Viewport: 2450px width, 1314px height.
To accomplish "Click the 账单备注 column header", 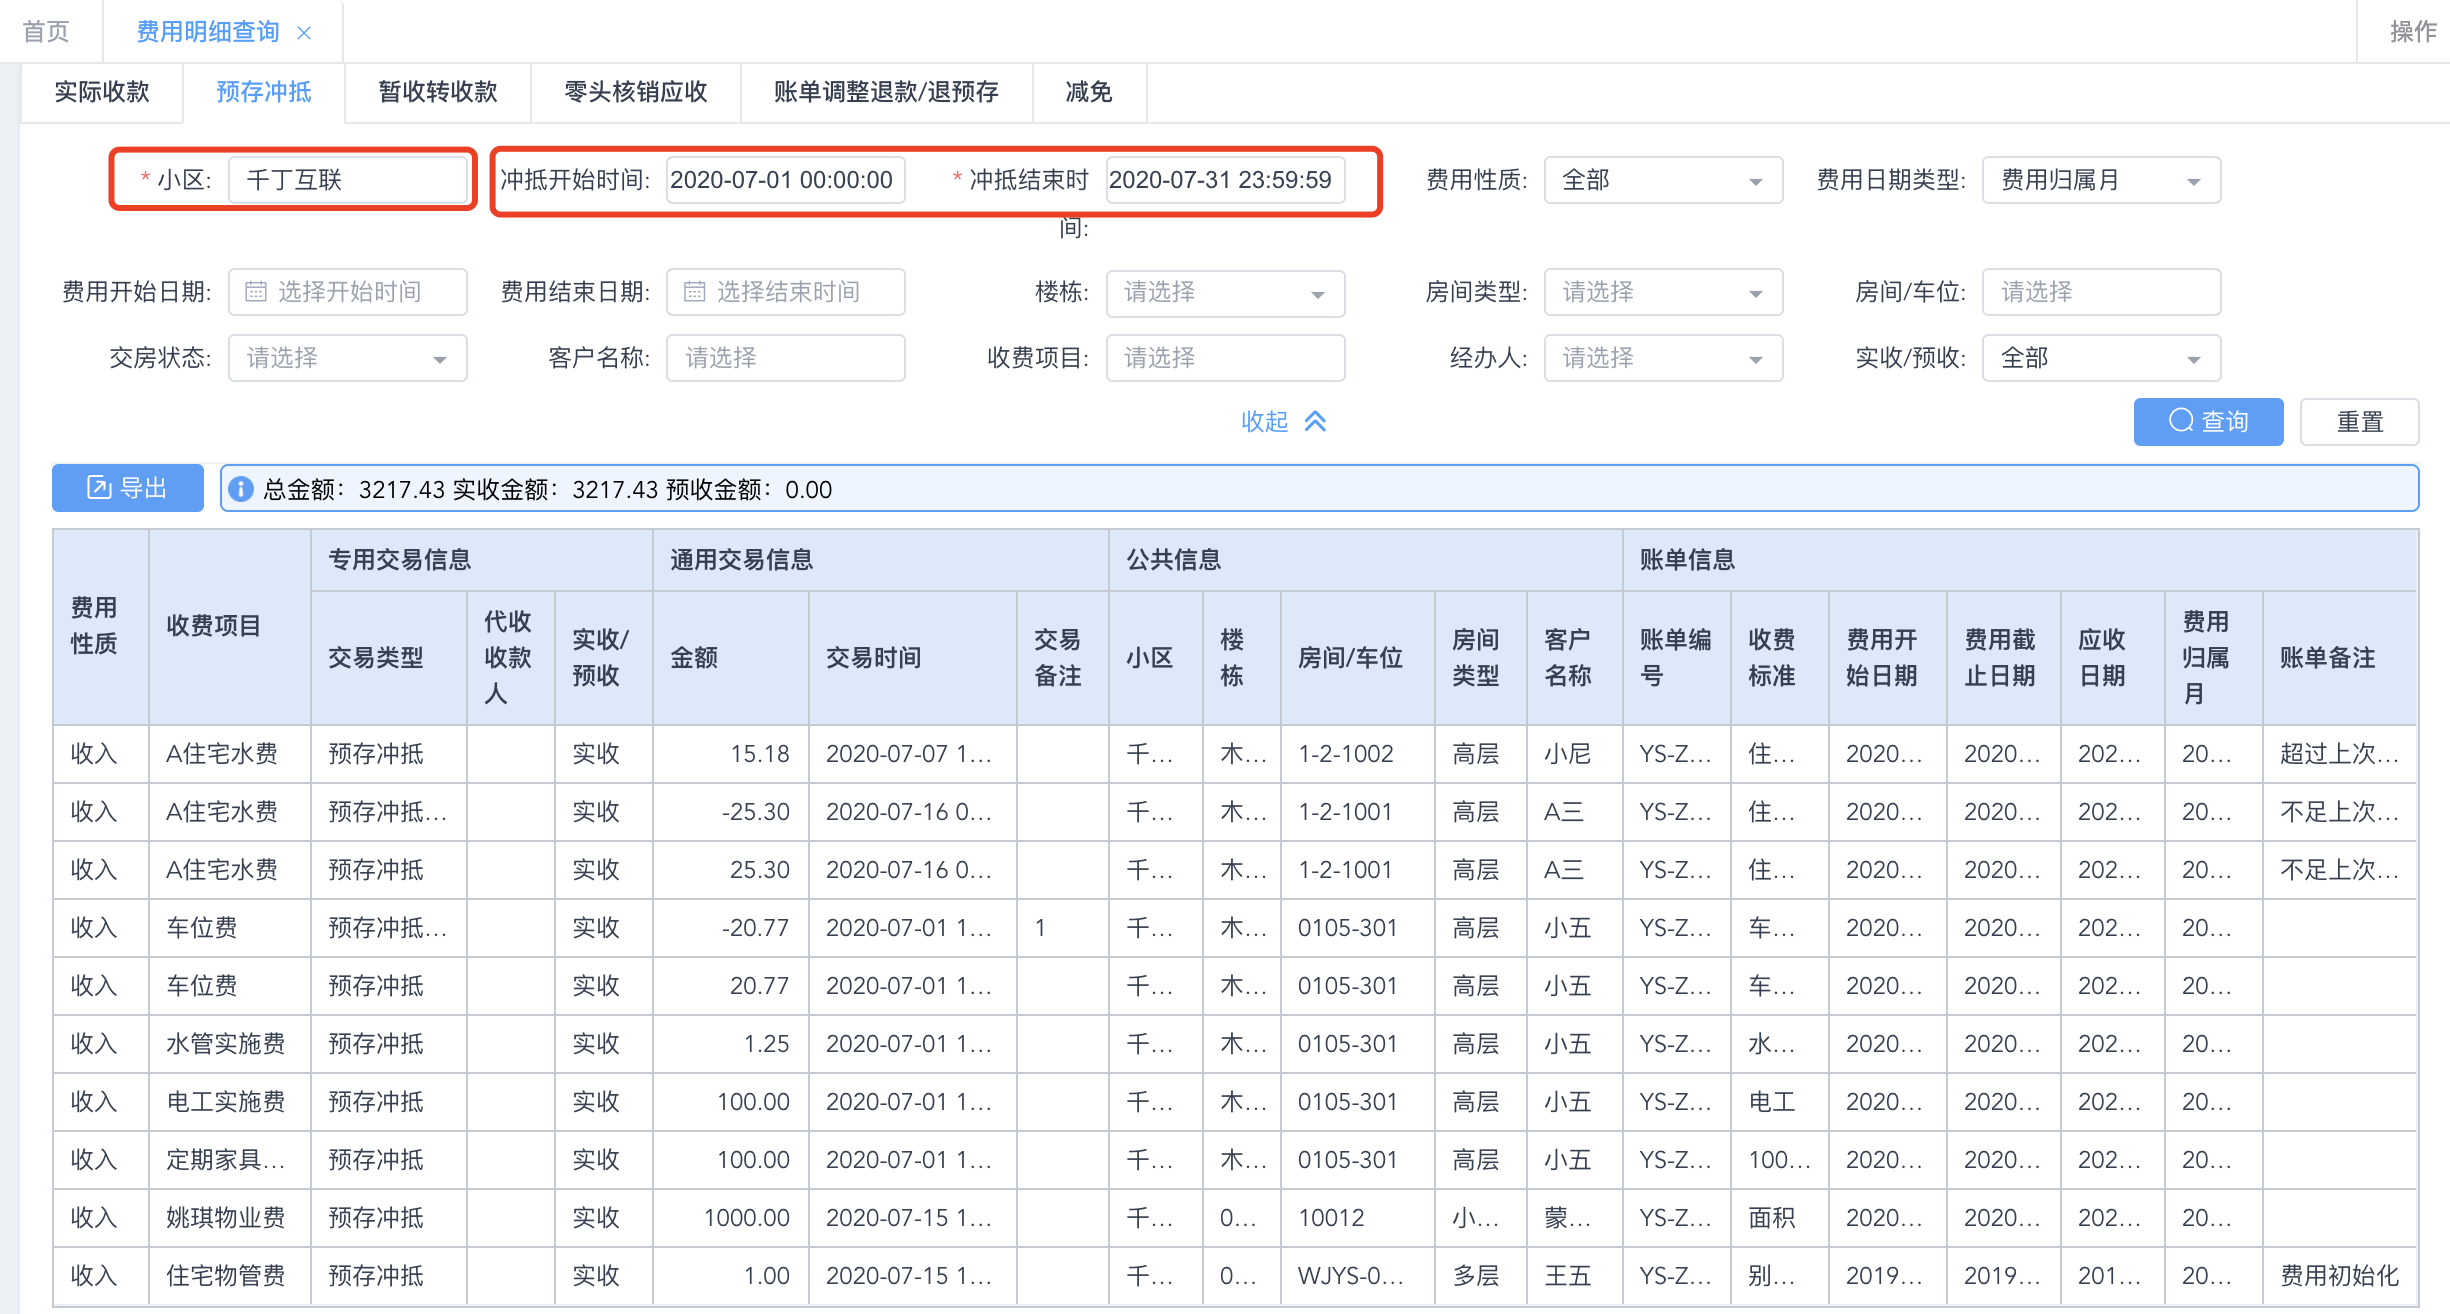I will (x=2339, y=658).
